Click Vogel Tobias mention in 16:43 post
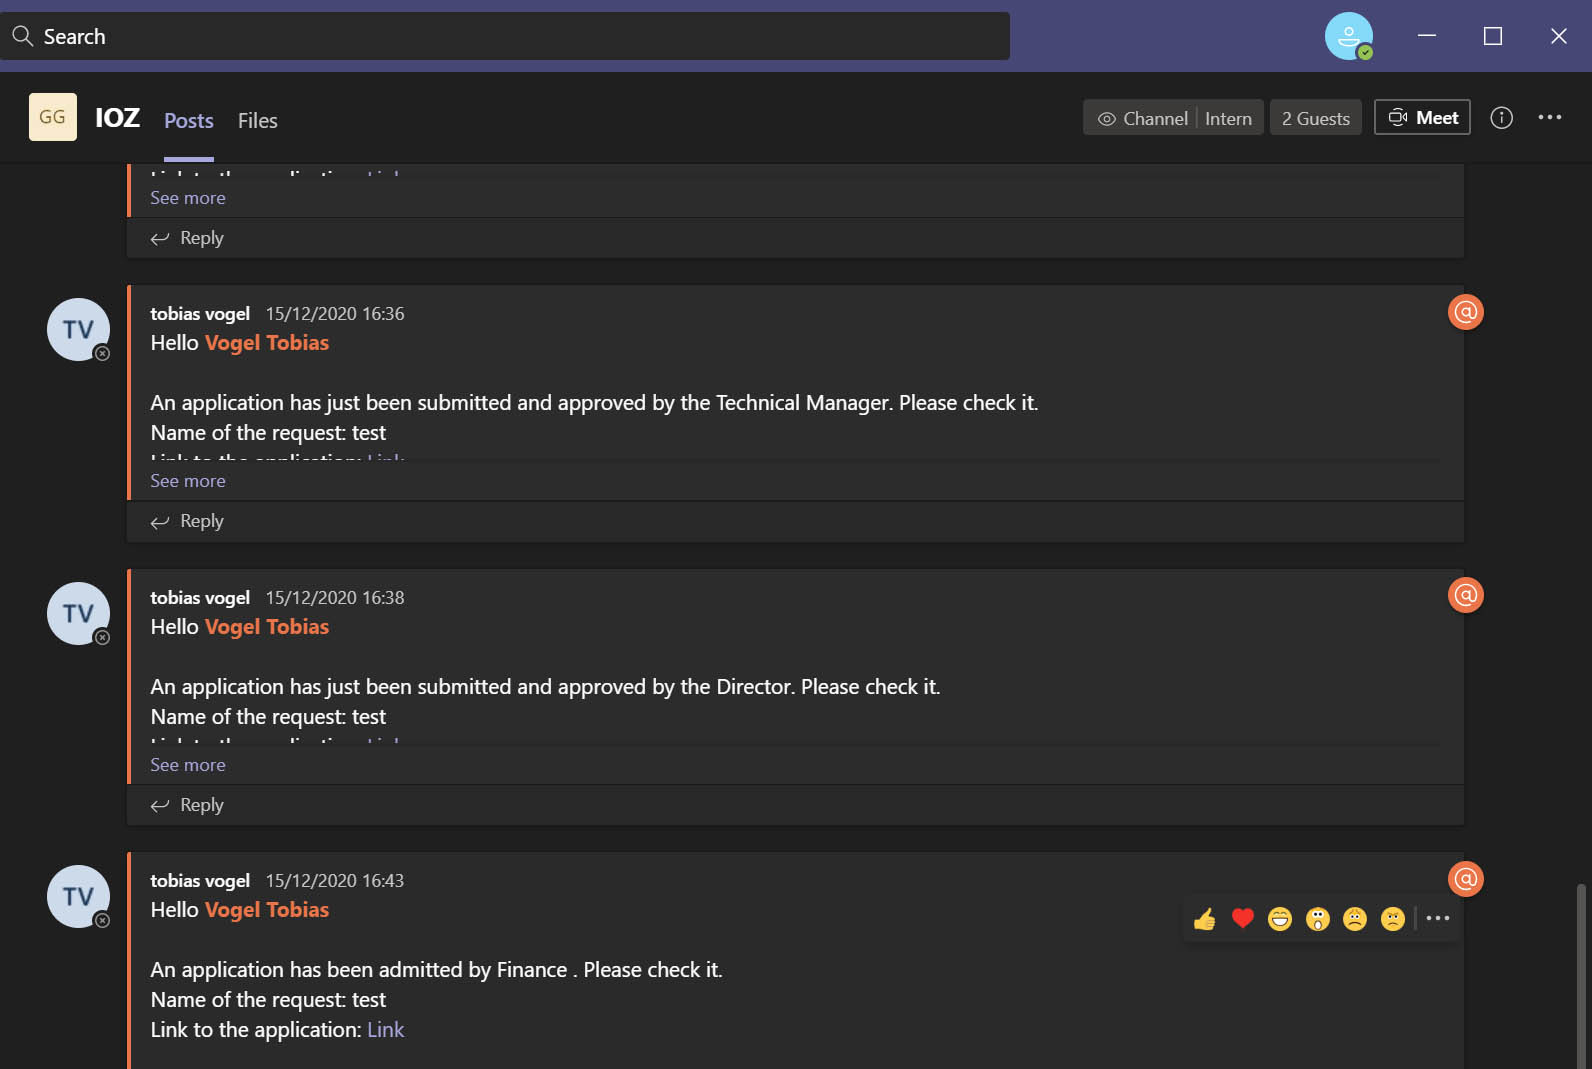Screen dimensions: 1592x1069 [267, 910]
